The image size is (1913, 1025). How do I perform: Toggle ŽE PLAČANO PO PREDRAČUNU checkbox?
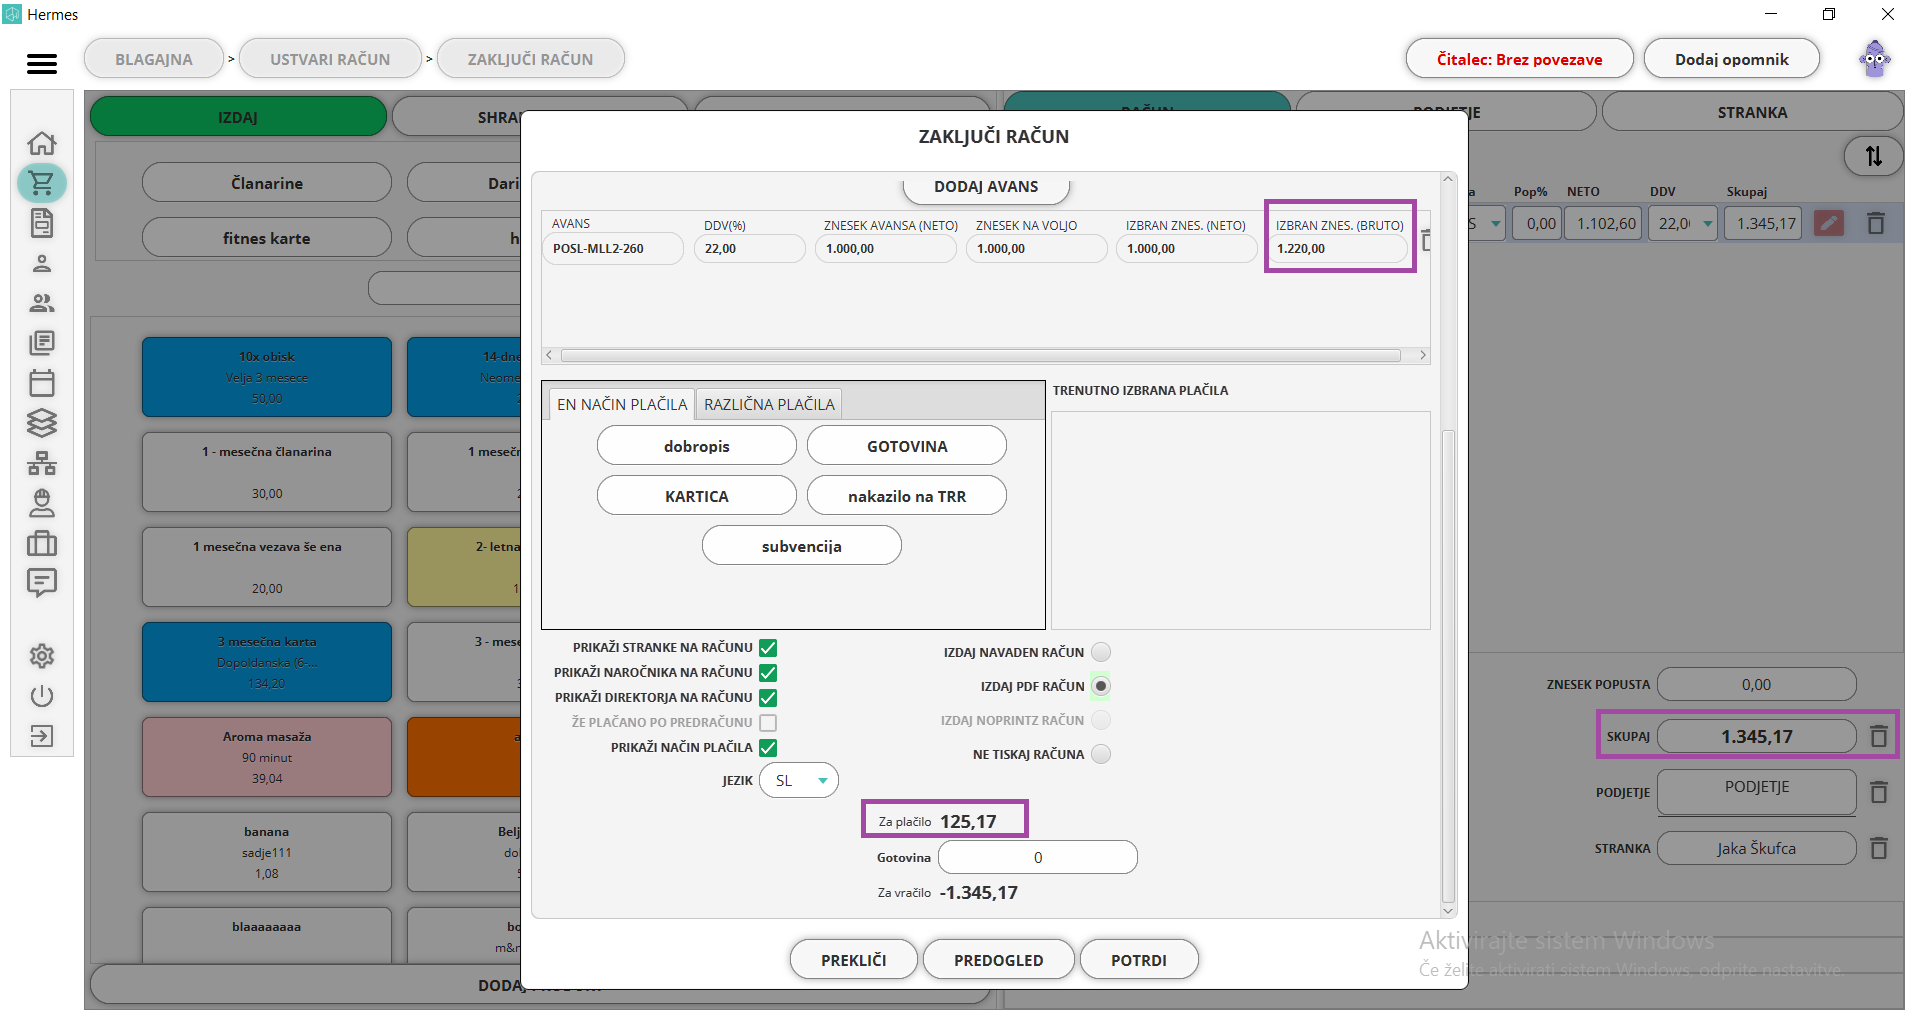coord(768,722)
